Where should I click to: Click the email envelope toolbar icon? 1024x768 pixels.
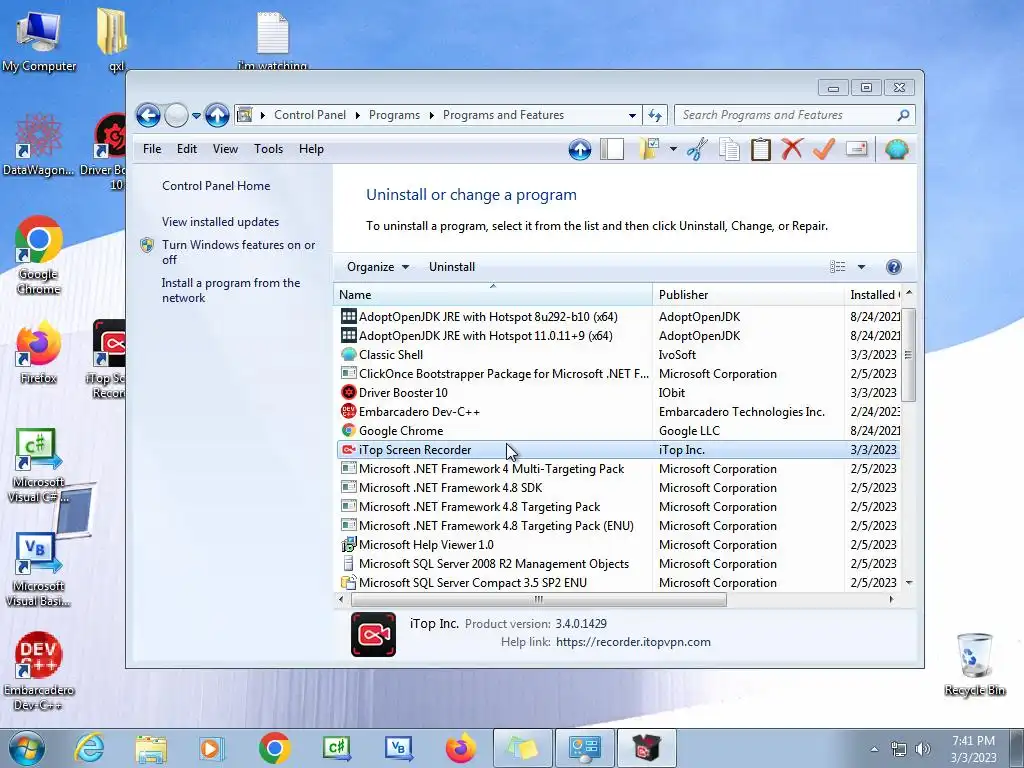(x=856, y=150)
